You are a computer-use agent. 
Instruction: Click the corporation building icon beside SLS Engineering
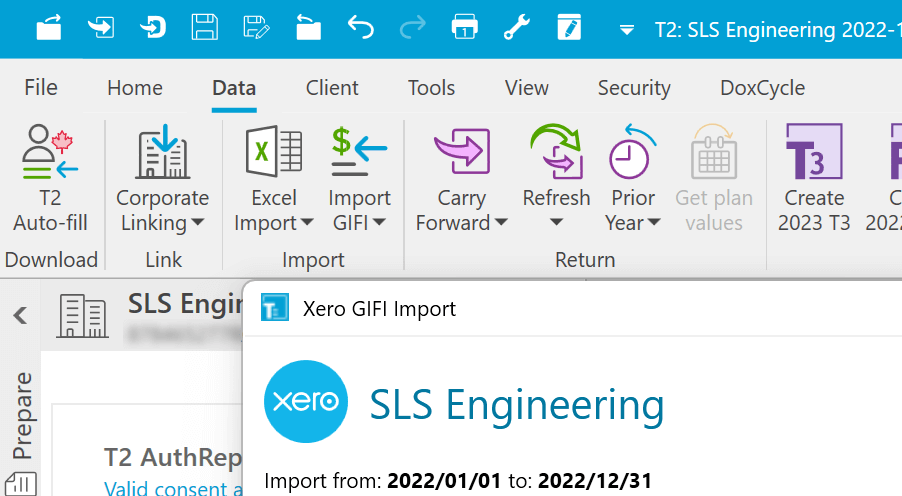coord(82,315)
